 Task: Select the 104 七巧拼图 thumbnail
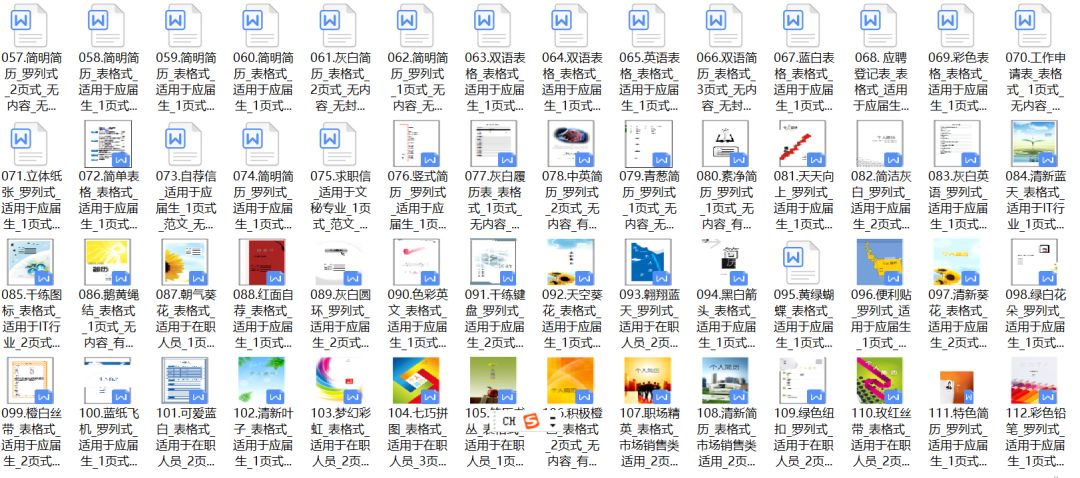coord(416,380)
